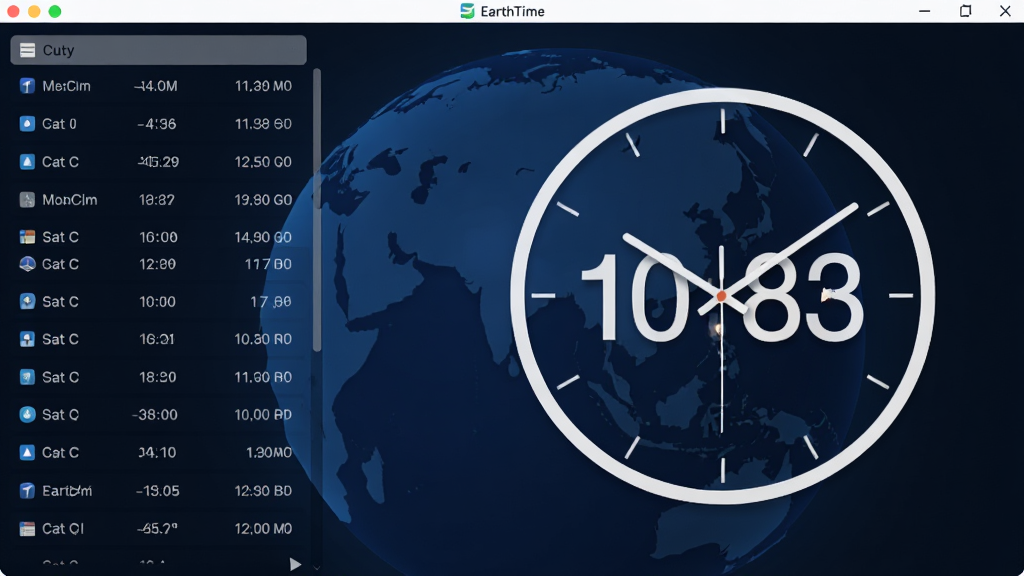Click the green macOS zoom button
Viewport: 1024px width, 576px height.
pos(55,11)
